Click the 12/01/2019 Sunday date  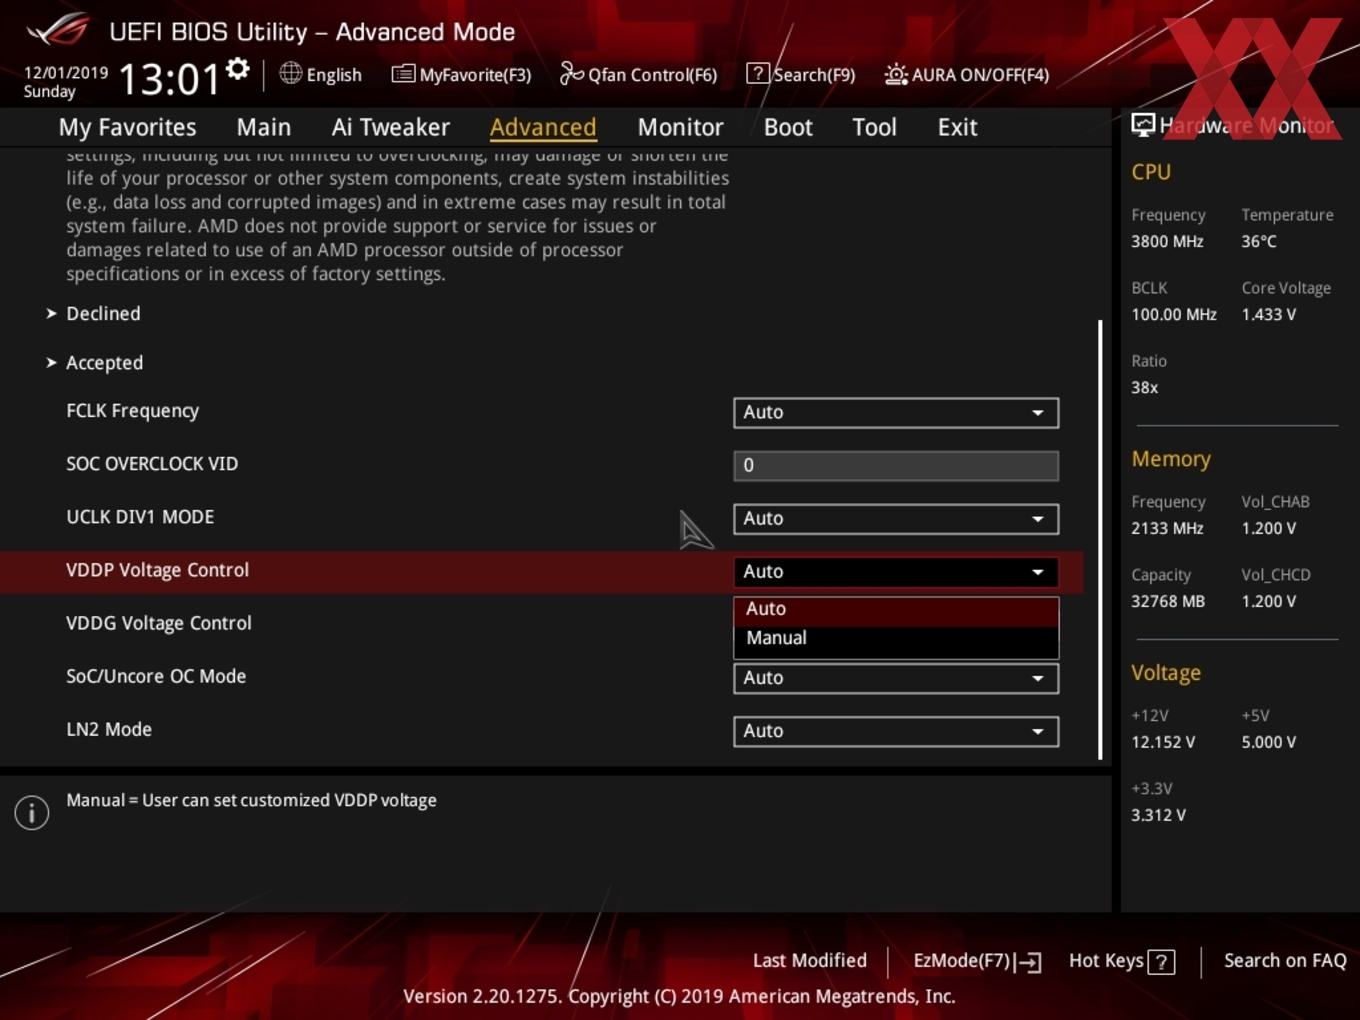tap(65, 82)
